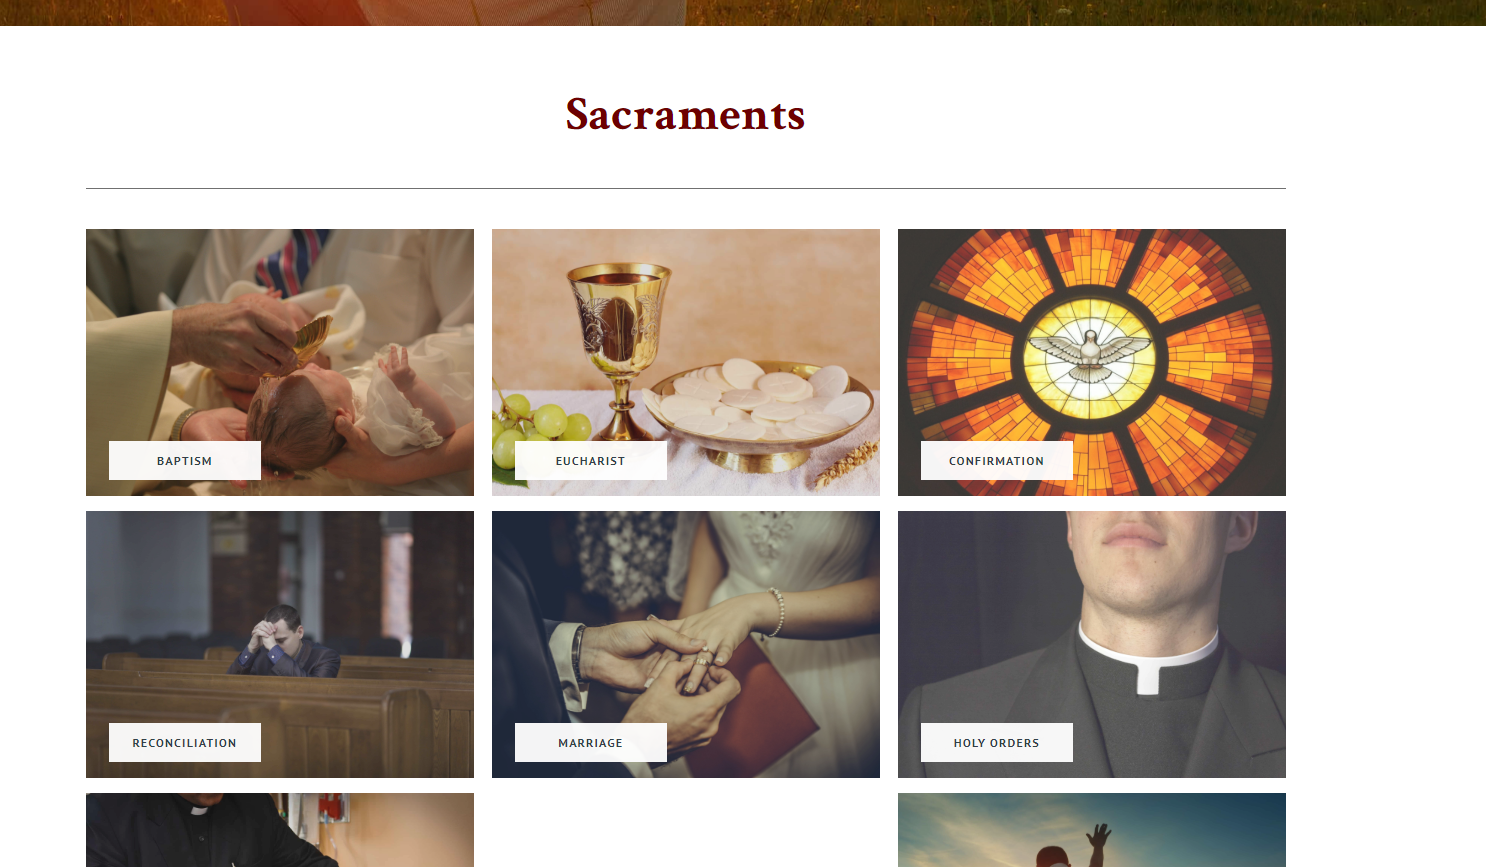Select the Confirmation label button
This screenshot has height=867, width=1486.
997,461
